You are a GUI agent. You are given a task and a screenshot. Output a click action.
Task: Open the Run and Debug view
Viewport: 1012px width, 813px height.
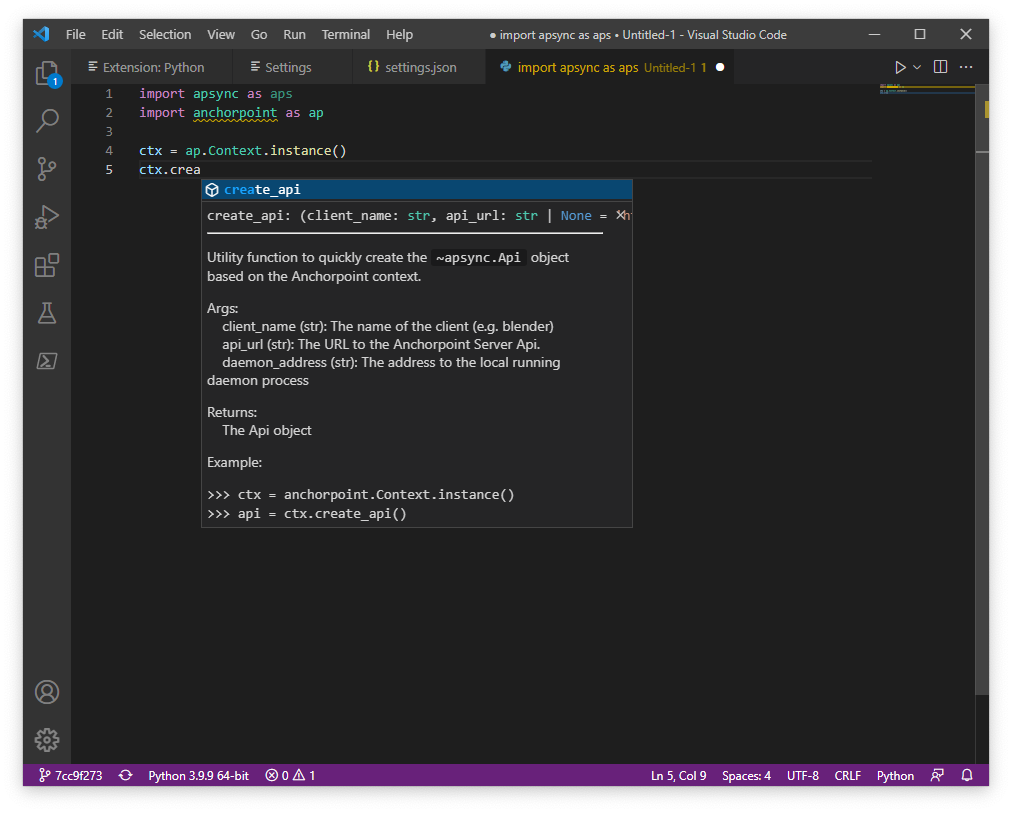pyautogui.click(x=47, y=217)
